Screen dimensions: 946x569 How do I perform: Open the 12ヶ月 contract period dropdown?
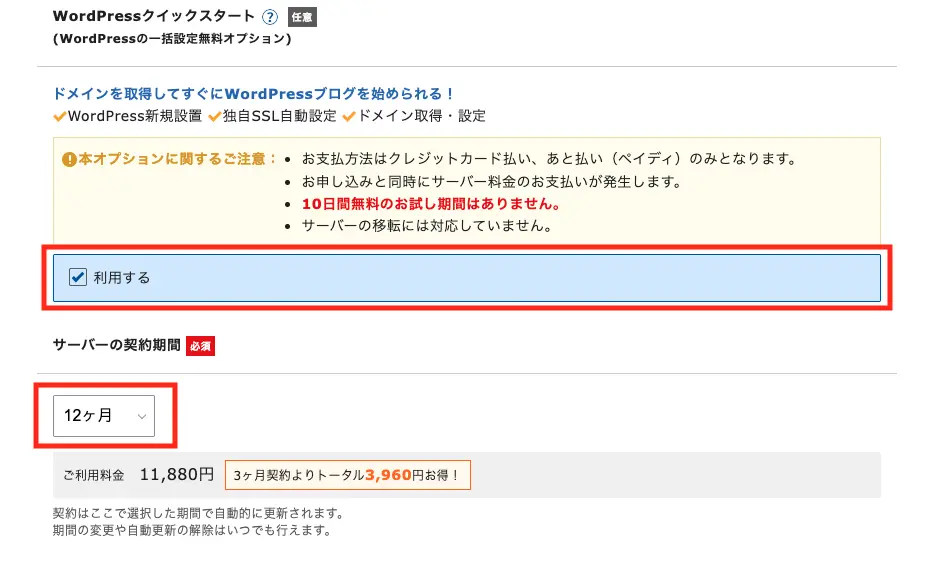(x=103, y=415)
